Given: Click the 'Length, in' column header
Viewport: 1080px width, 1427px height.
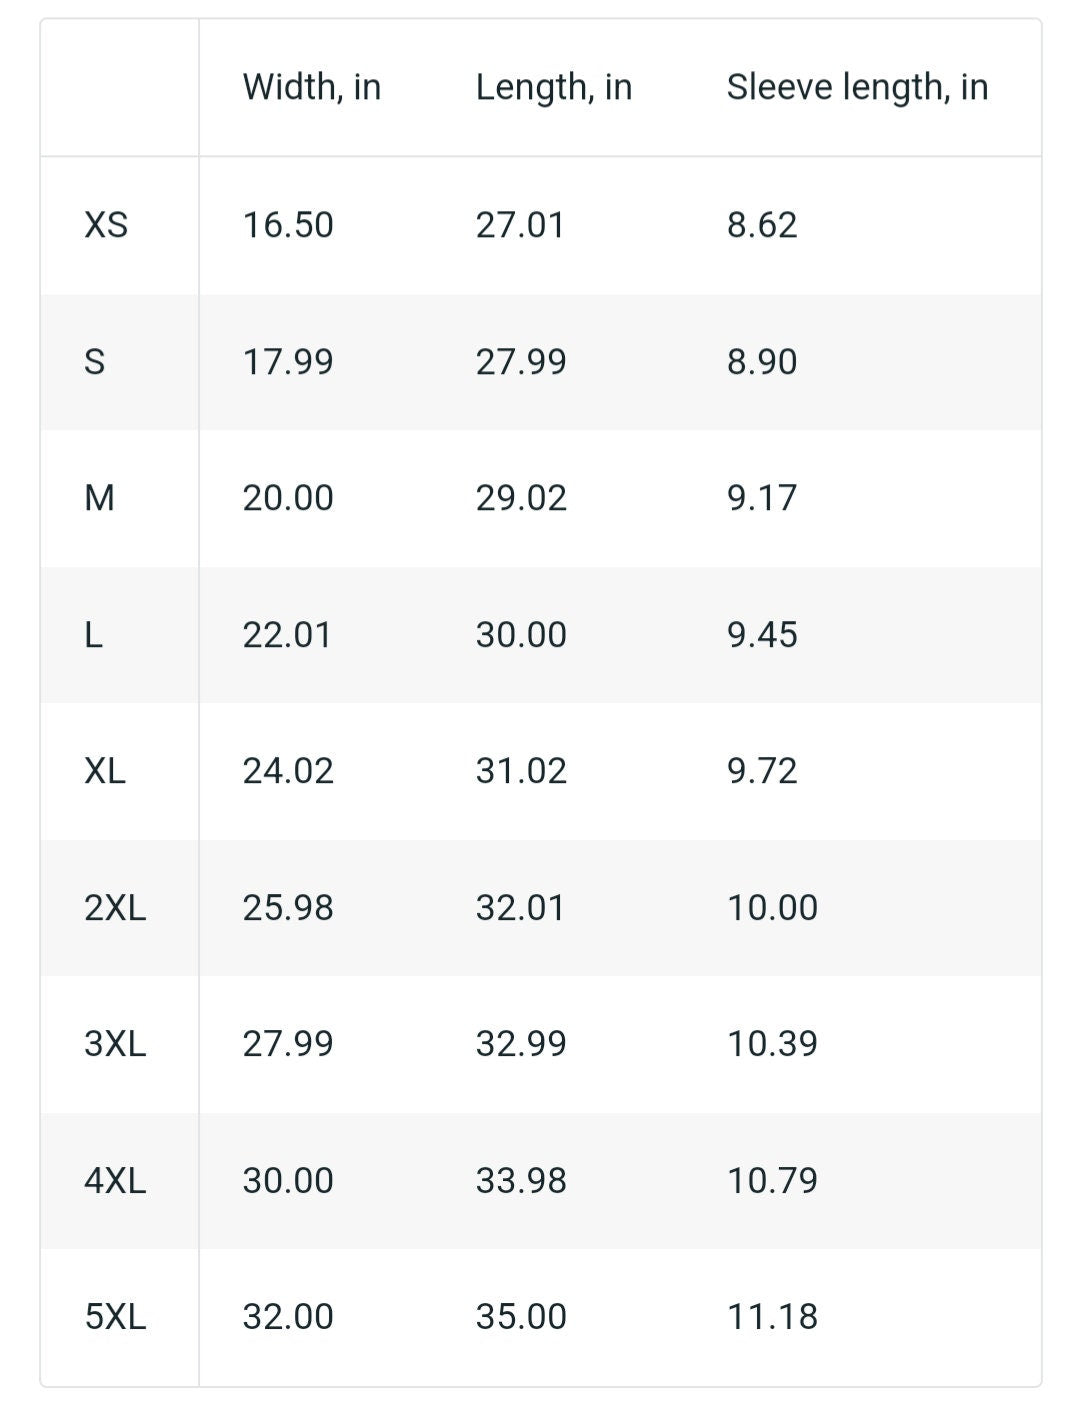Looking at the screenshot, I should click(554, 87).
